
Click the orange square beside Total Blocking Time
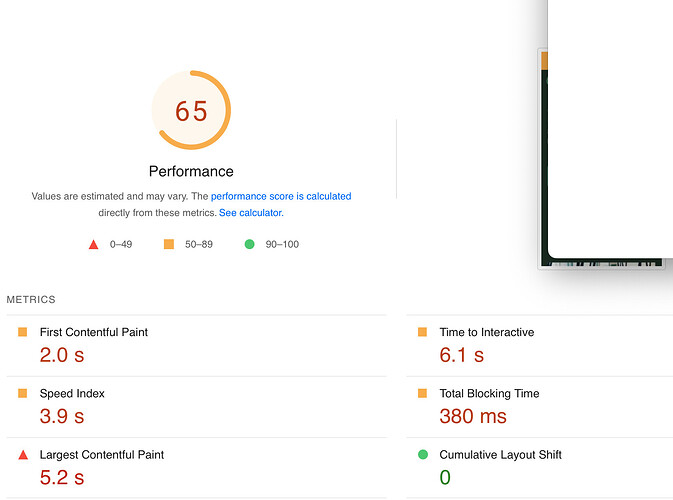(x=422, y=393)
